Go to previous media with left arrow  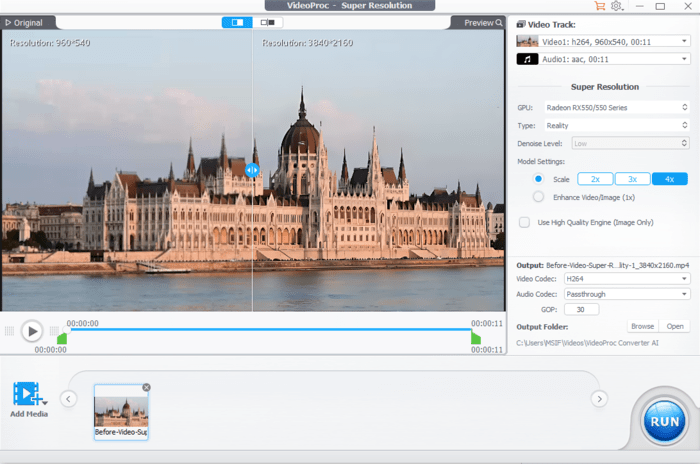click(68, 399)
